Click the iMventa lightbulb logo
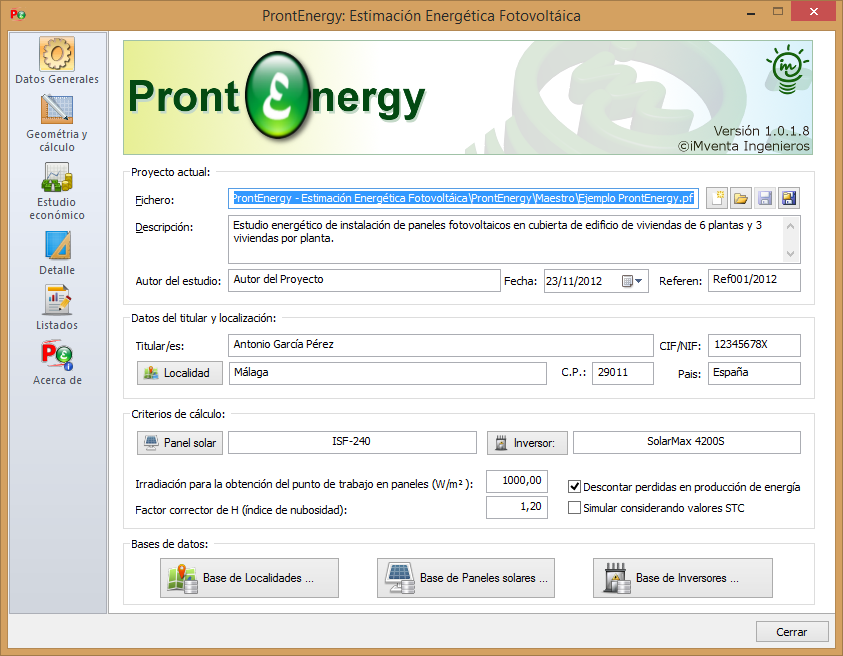Screen dimensions: 843x656 pyautogui.click(x=787, y=69)
